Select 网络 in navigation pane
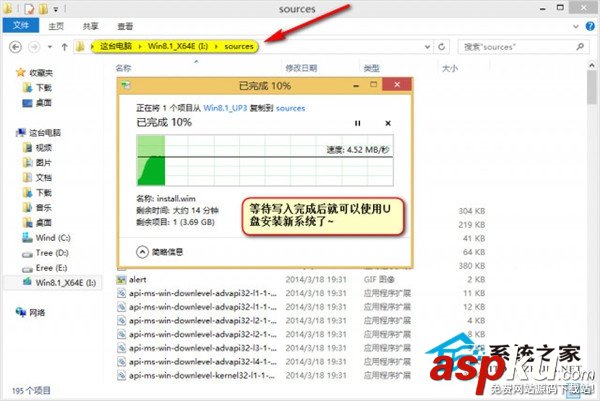 point(31,312)
